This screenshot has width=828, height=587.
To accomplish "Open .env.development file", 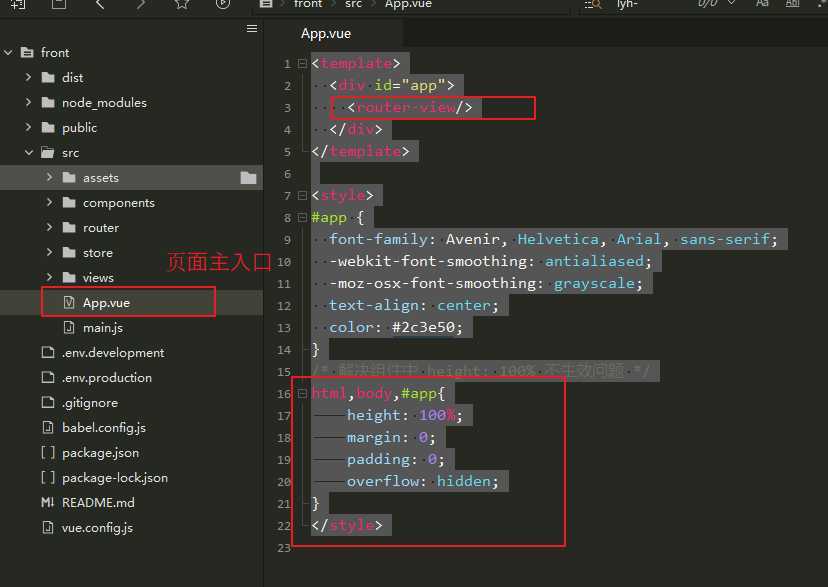I will tap(113, 353).
